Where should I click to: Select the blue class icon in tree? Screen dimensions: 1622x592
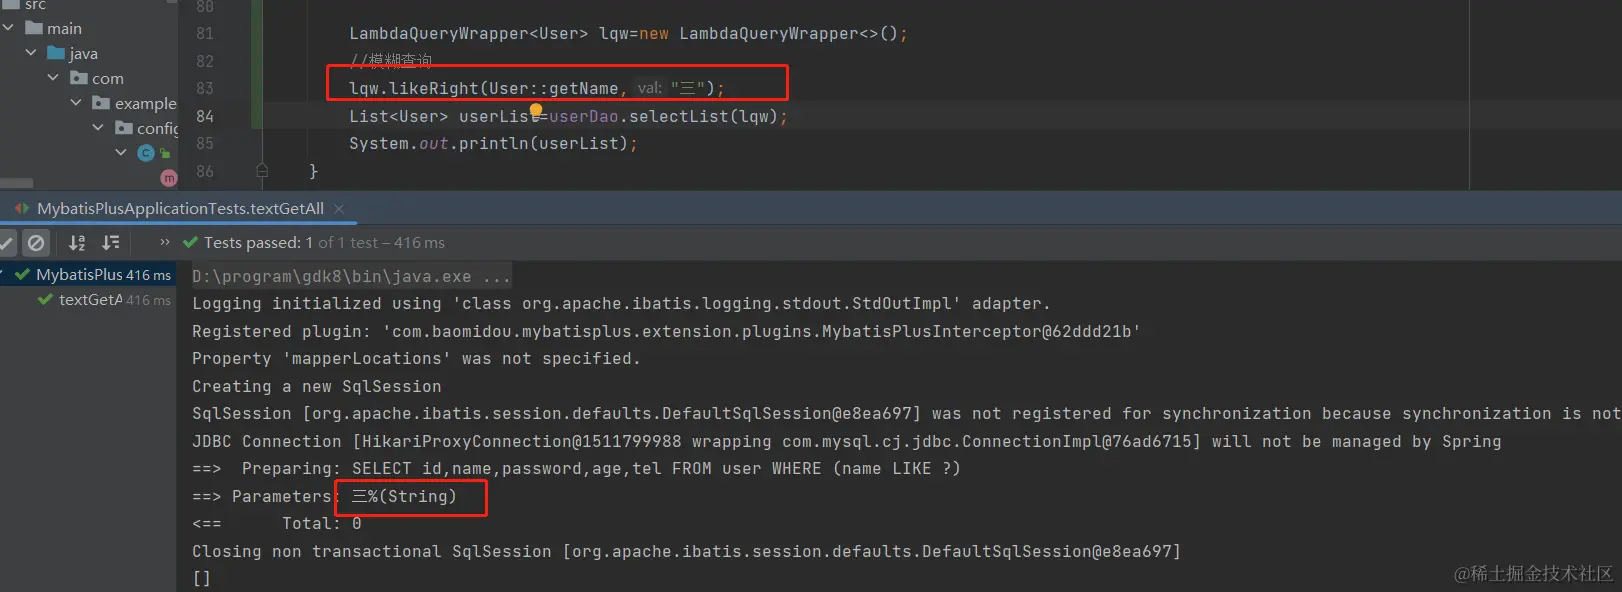[146, 153]
